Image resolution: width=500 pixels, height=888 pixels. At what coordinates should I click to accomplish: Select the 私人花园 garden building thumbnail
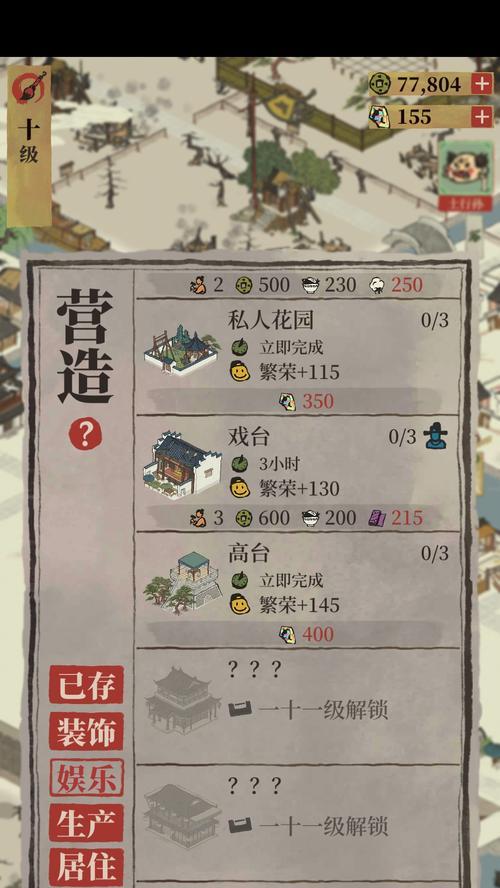[x=181, y=349]
